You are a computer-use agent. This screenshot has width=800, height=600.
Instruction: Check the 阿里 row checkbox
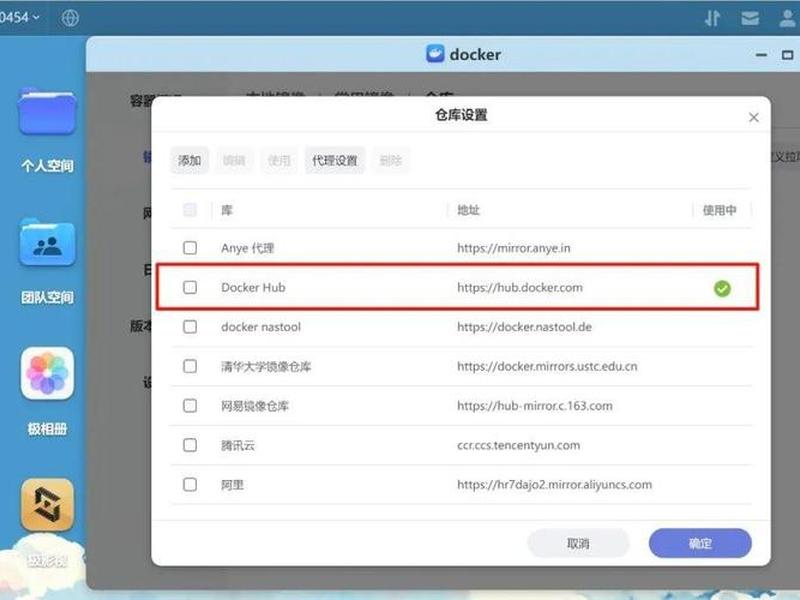pyautogui.click(x=190, y=484)
